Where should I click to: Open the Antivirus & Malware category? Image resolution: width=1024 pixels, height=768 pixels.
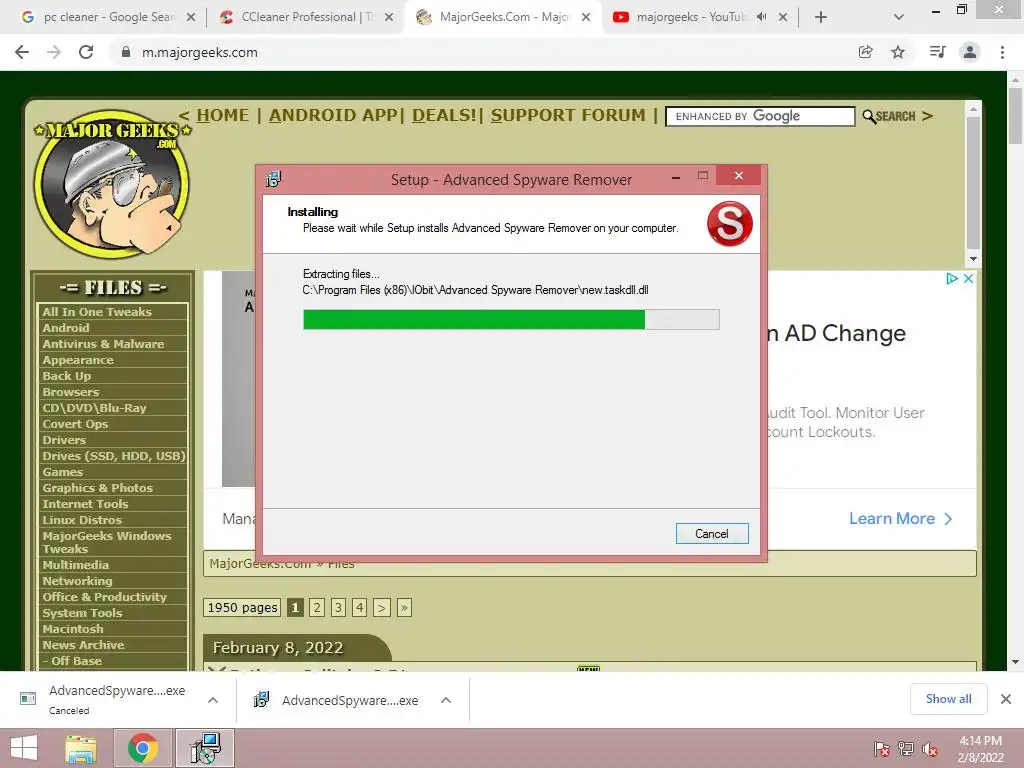103,344
